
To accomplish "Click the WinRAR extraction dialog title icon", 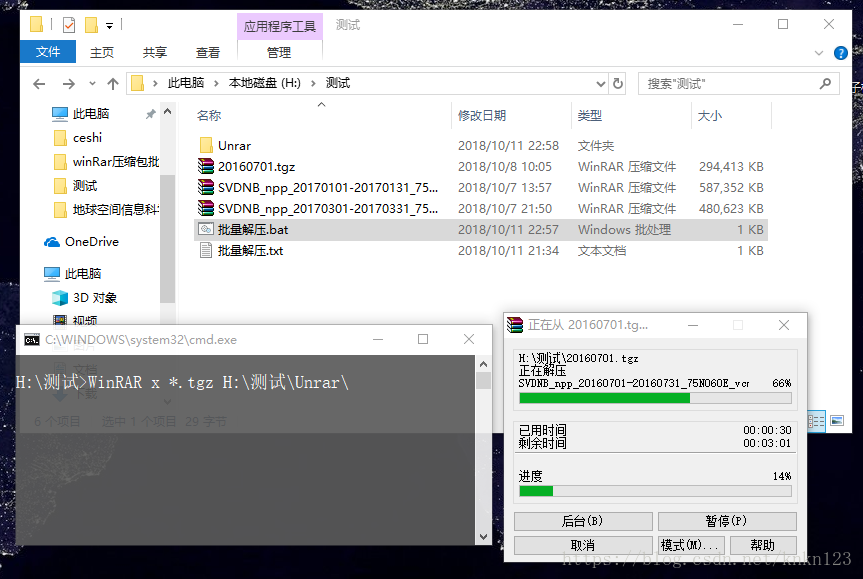I will (515, 325).
